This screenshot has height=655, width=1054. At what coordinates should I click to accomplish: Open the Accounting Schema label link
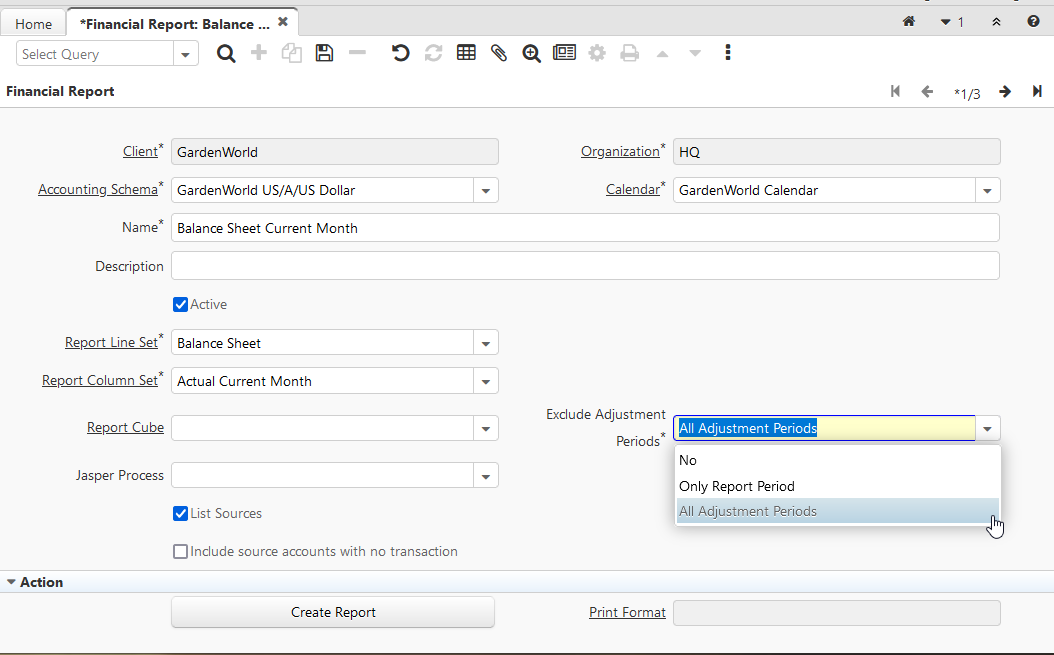(98, 190)
